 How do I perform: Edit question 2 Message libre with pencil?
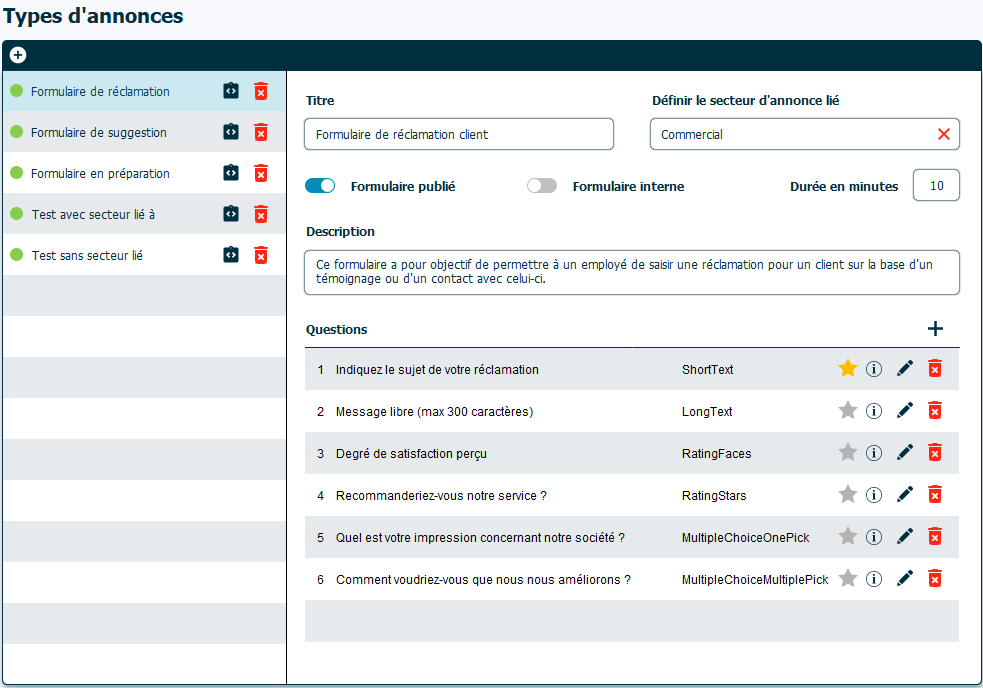[905, 411]
